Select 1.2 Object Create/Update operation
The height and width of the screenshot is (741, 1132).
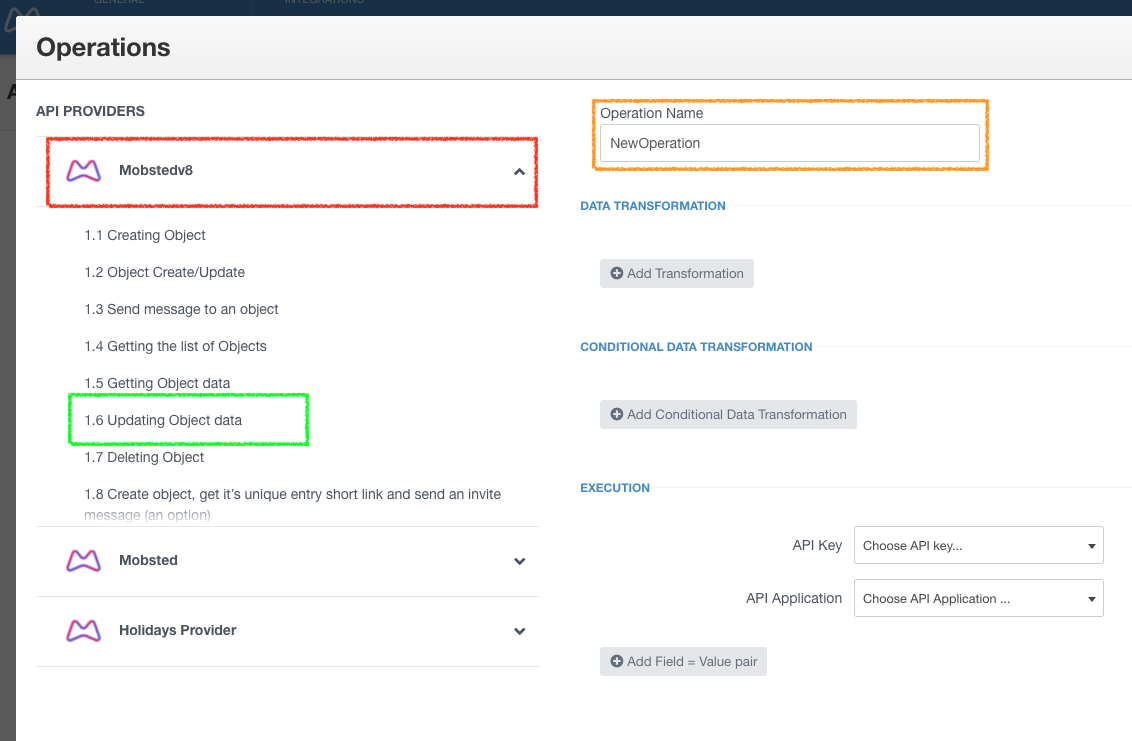tap(165, 272)
